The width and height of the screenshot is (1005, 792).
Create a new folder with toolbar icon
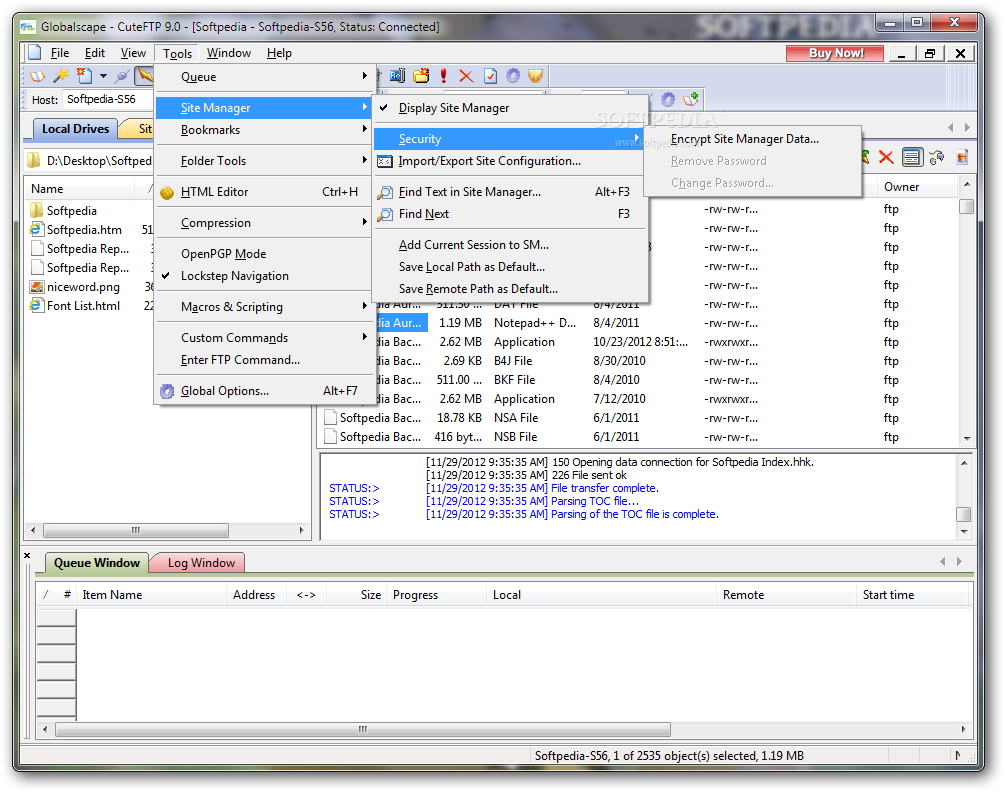421,76
